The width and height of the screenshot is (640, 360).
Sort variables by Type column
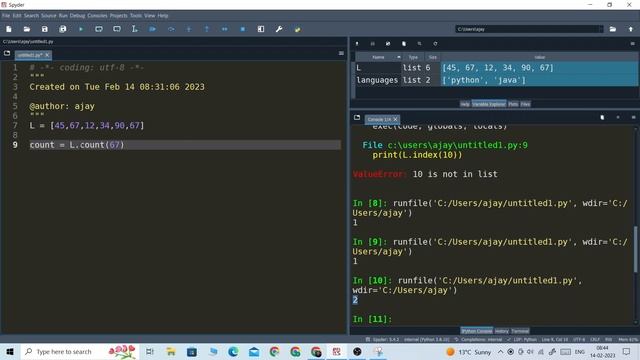[x=413, y=57]
